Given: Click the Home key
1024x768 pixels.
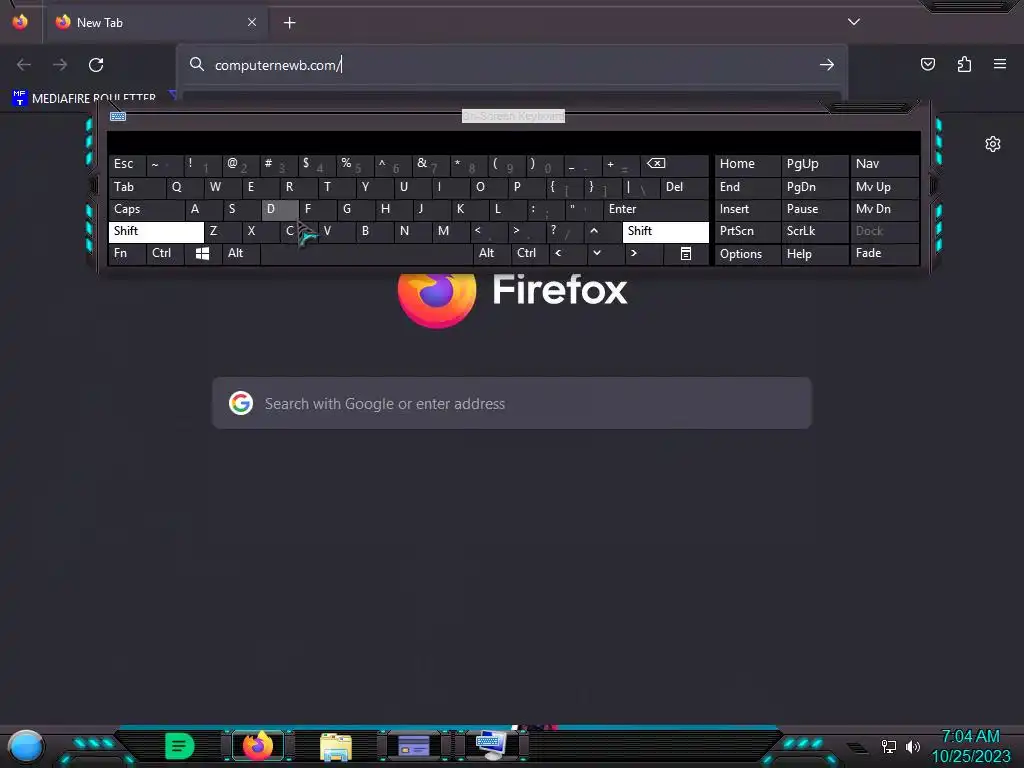Looking at the screenshot, I should point(747,164).
